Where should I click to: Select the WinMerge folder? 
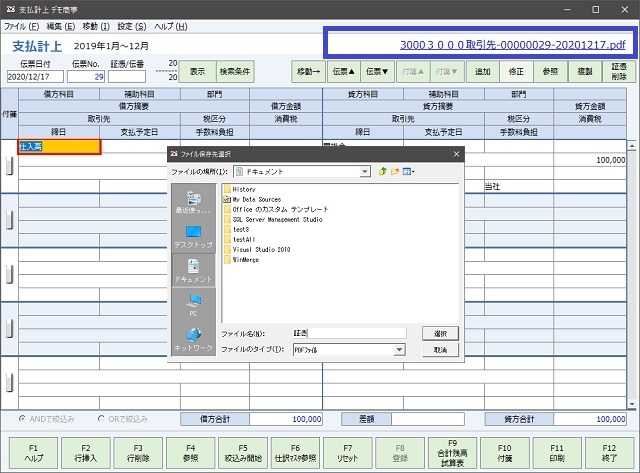tap(241, 260)
